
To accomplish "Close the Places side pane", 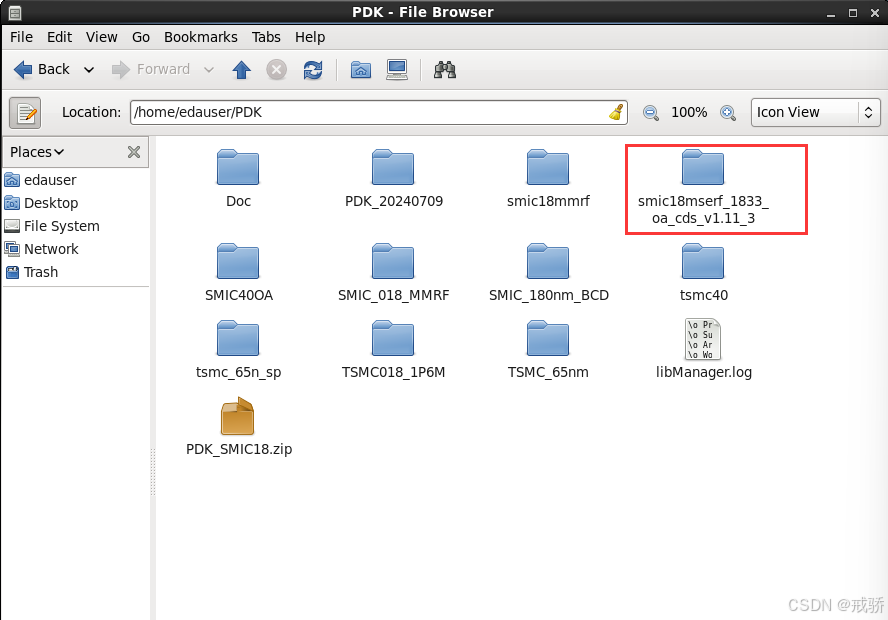I will tap(134, 152).
